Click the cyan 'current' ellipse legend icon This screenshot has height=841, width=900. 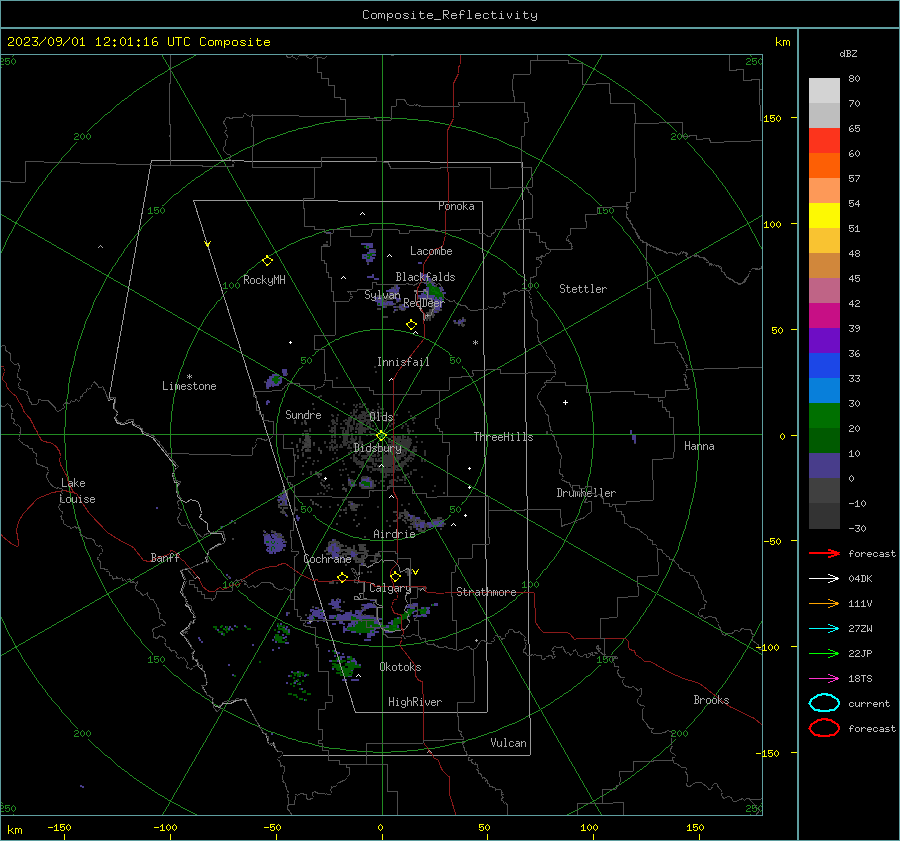tap(824, 703)
